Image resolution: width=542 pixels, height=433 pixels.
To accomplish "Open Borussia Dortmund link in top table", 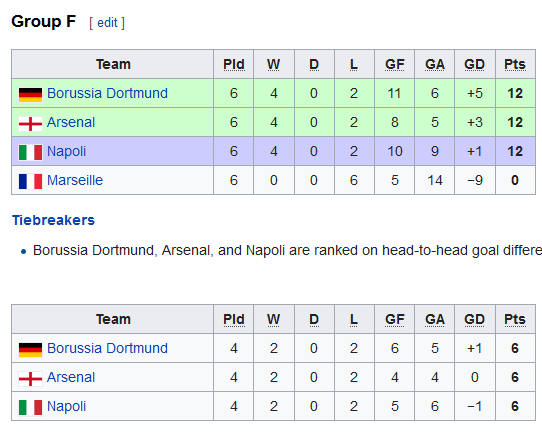I will [x=108, y=93].
